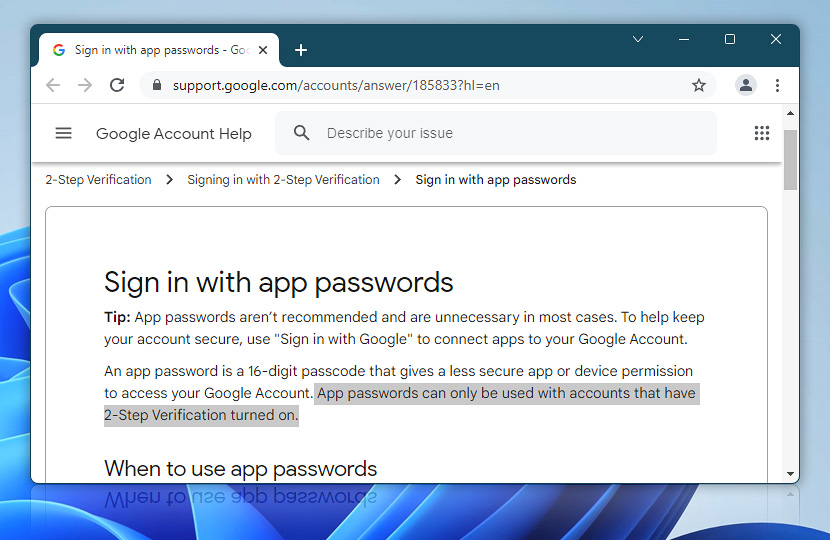Screen dimensions: 830x540
Task: Open Signing in with 2-Step Verification breadcrumb
Action: pos(283,180)
